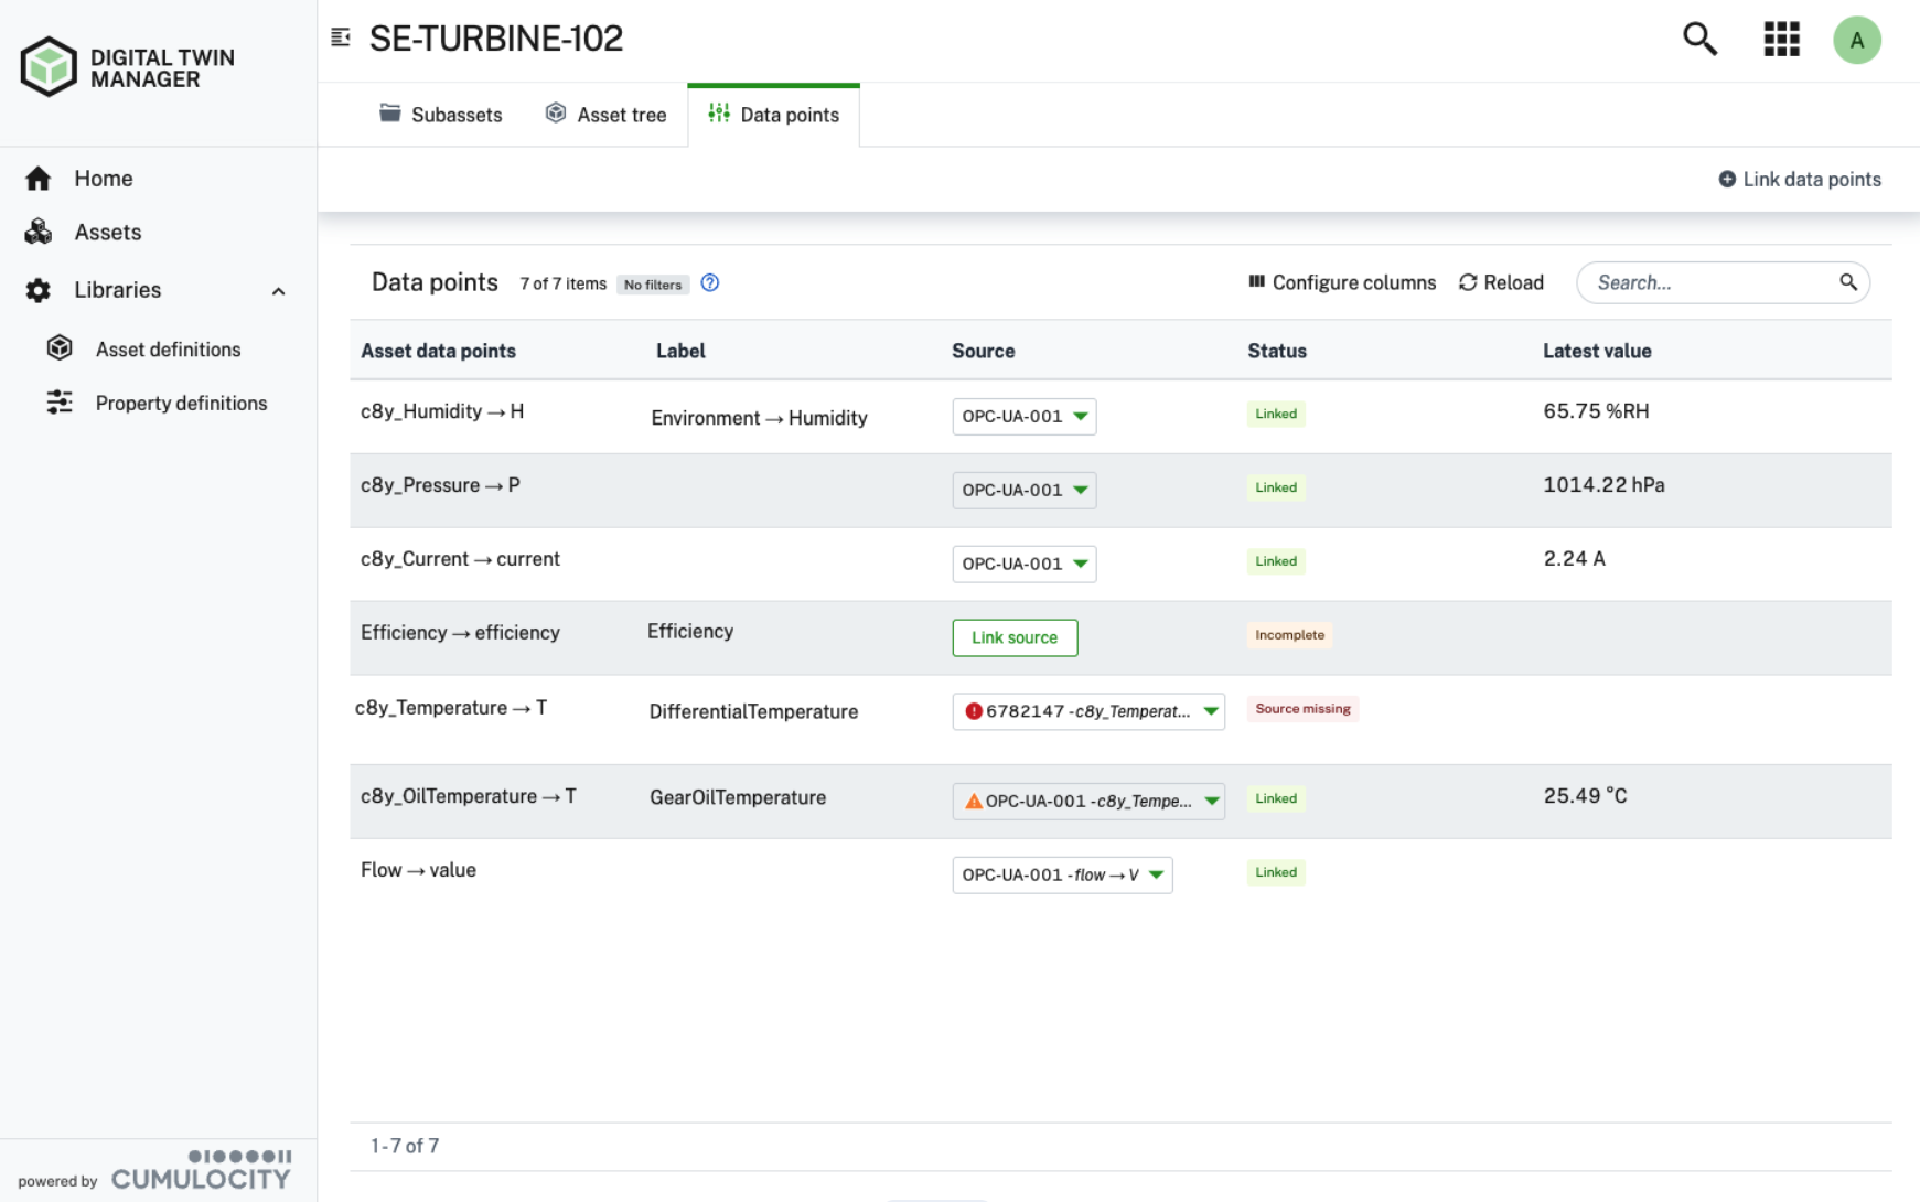
Task: Click the Assets cubes icon
Action: pyautogui.click(x=38, y=232)
